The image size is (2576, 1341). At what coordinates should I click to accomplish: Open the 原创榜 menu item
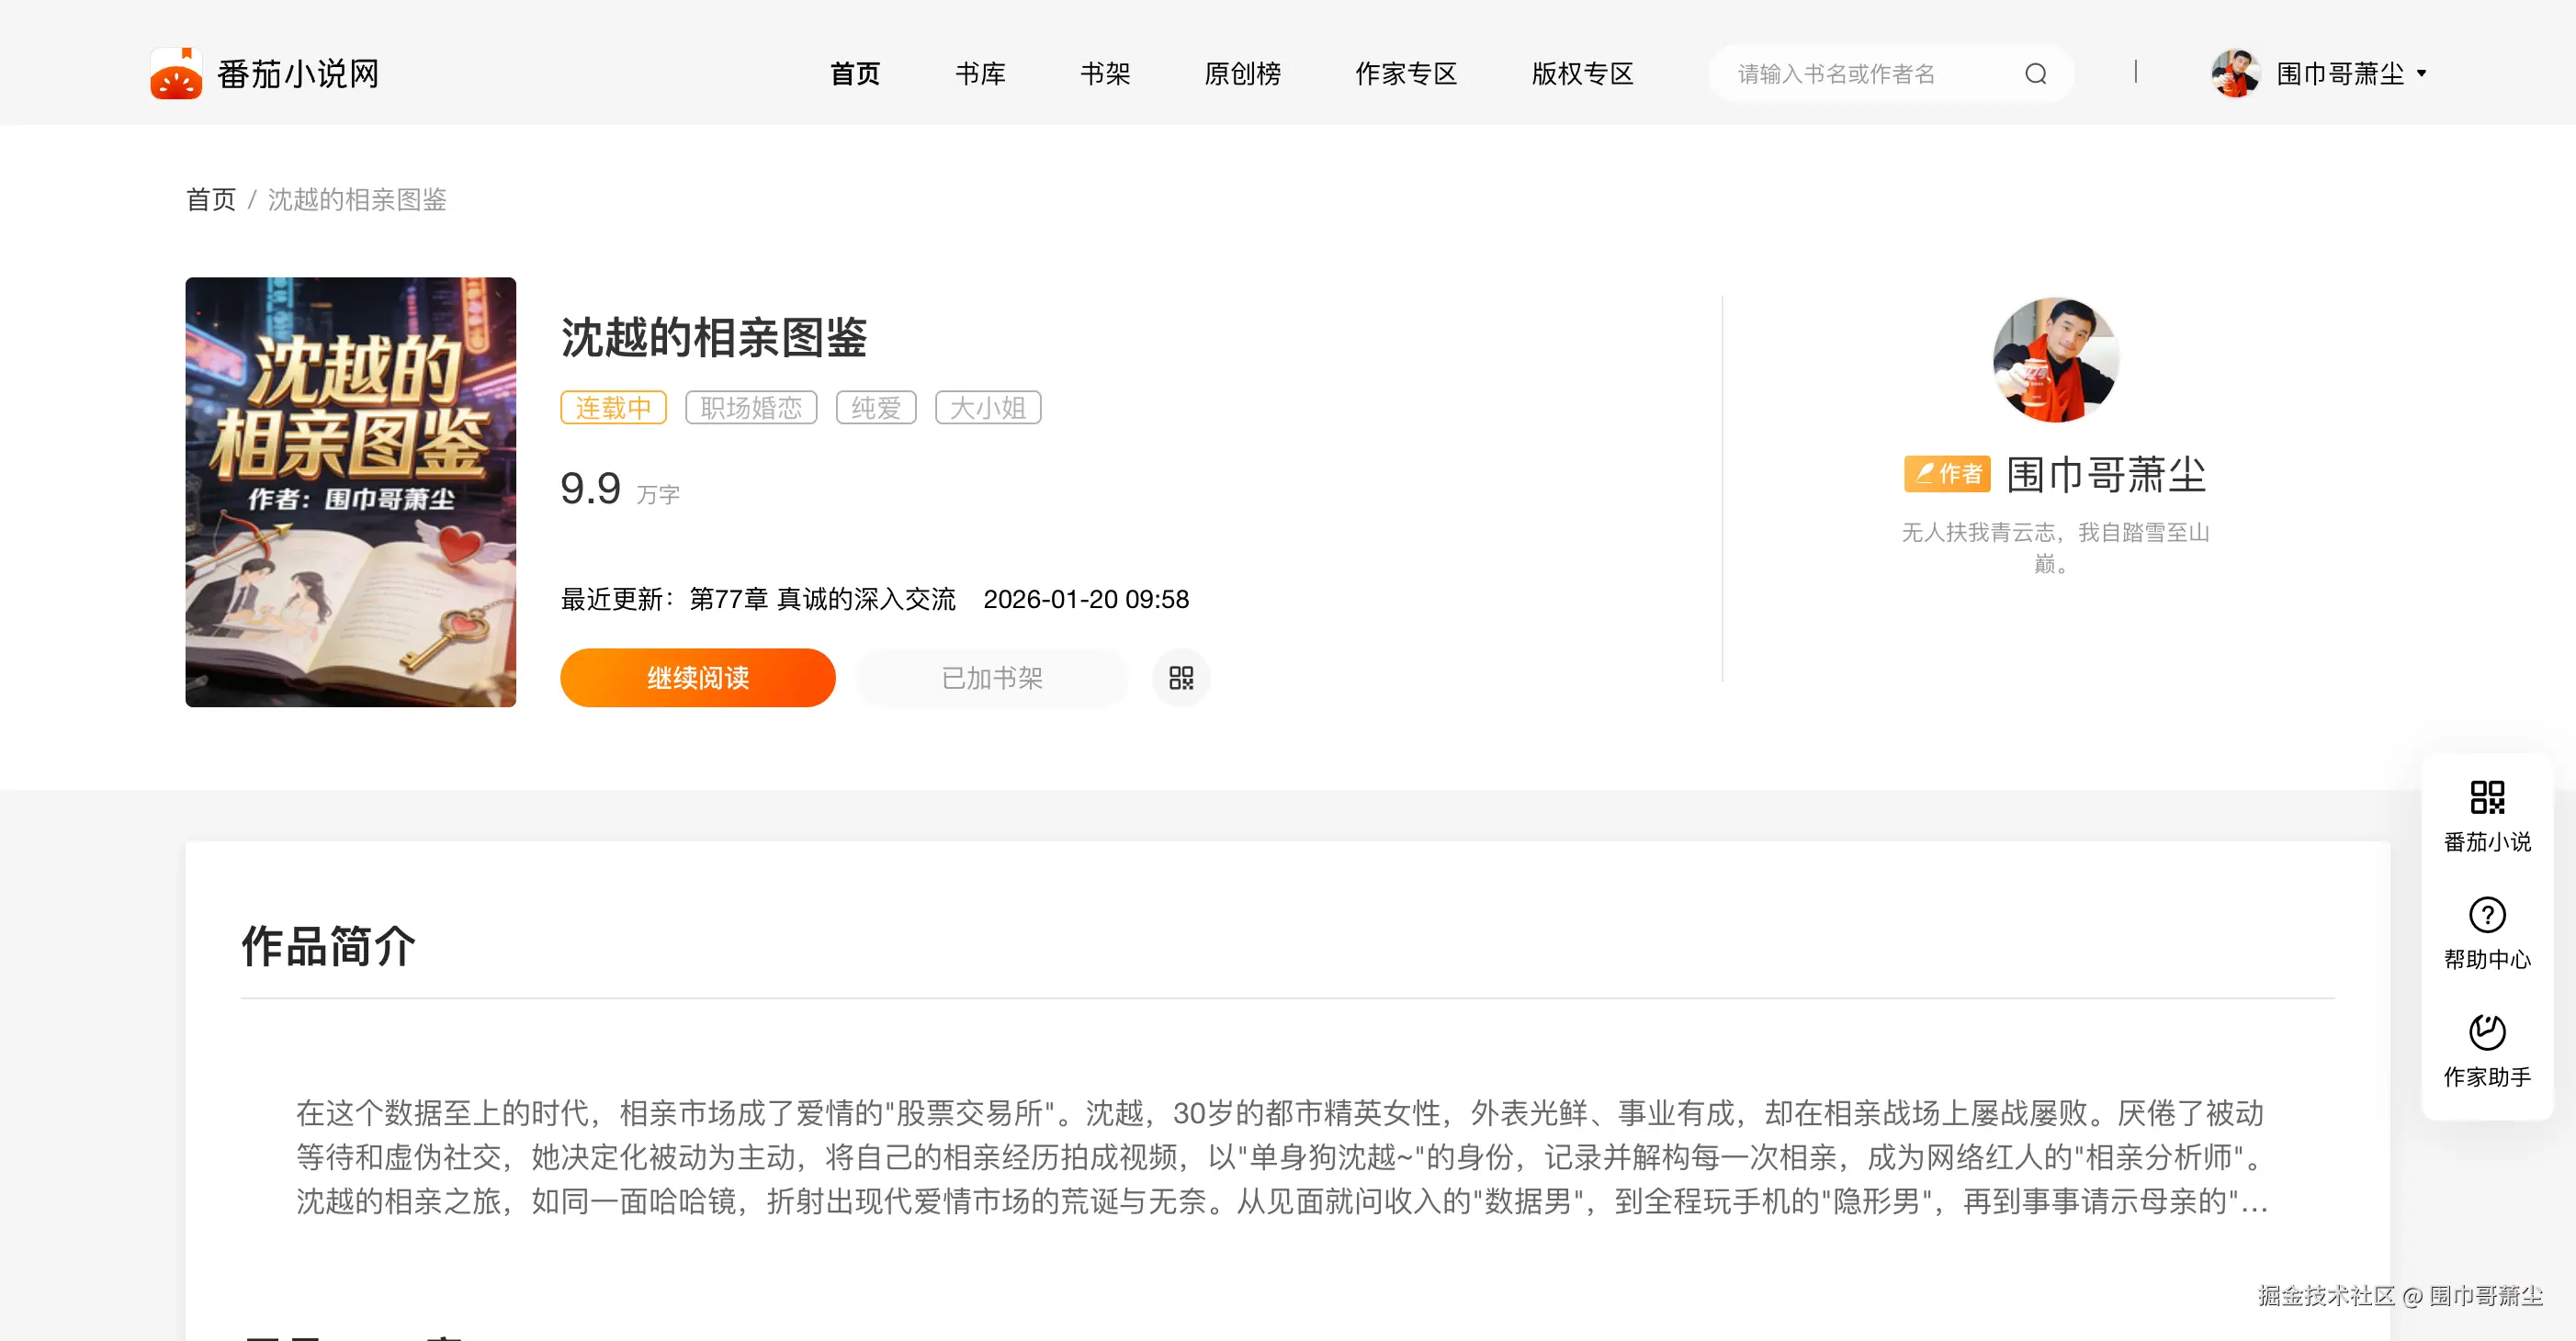tap(1243, 73)
